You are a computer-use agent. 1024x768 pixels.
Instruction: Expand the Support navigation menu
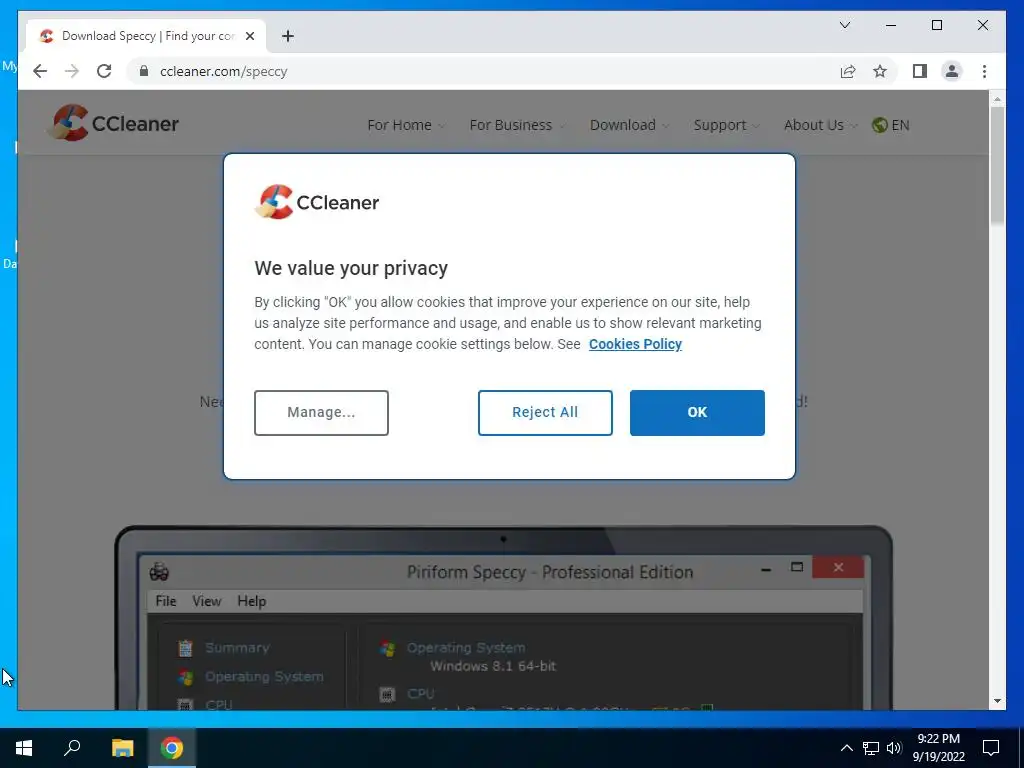pyautogui.click(x=726, y=125)
